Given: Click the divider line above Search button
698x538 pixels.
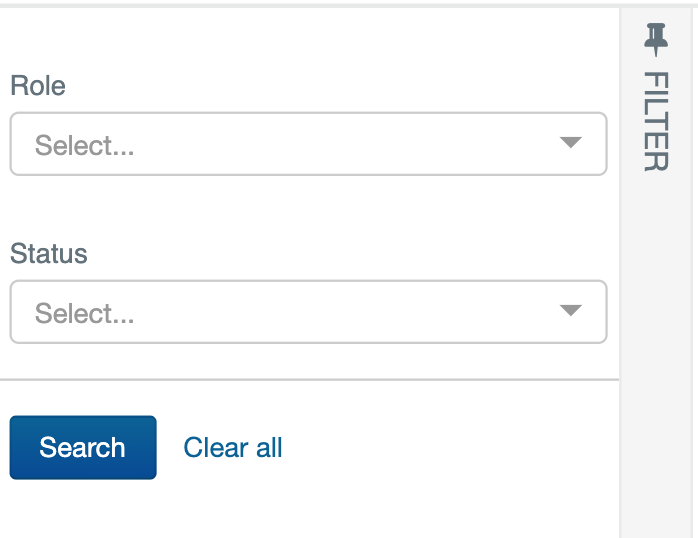Looking at the screenshot, I should 309,380.
